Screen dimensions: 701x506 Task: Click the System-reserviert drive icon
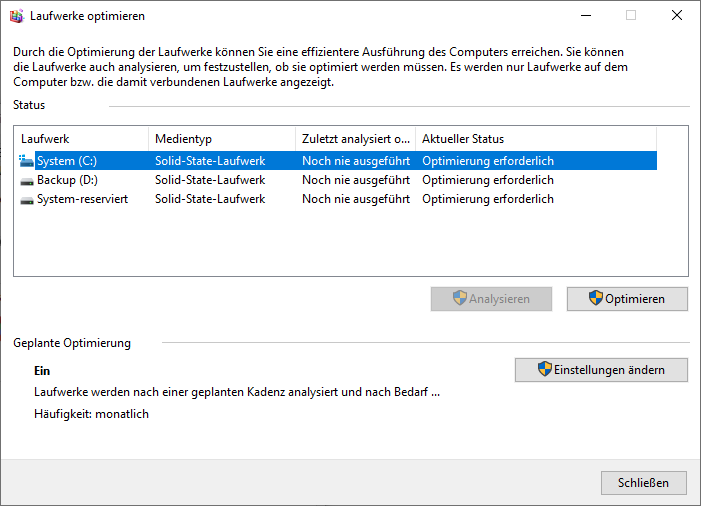(x=27, y=200)
